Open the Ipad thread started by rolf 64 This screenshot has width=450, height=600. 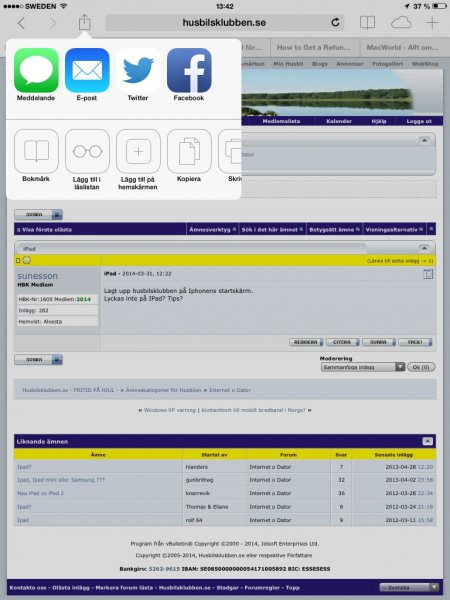click(23, 520)
